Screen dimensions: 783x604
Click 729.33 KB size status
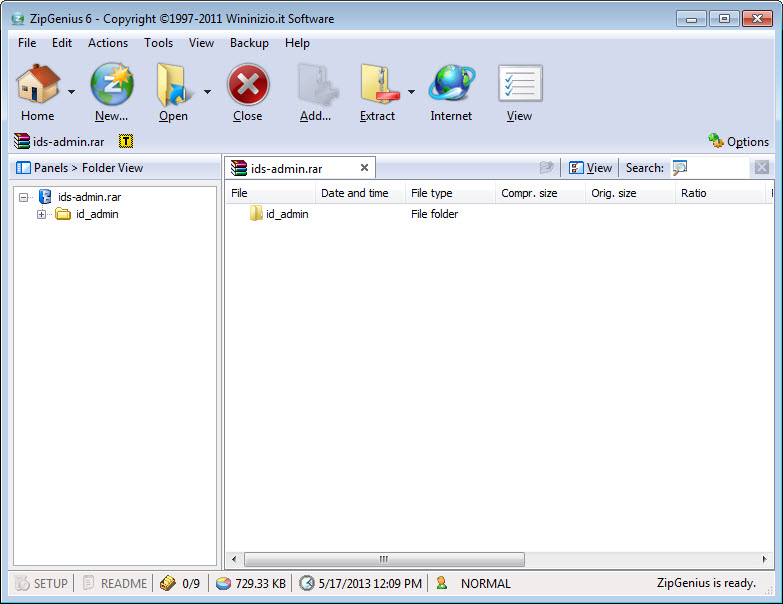point(251,584)
